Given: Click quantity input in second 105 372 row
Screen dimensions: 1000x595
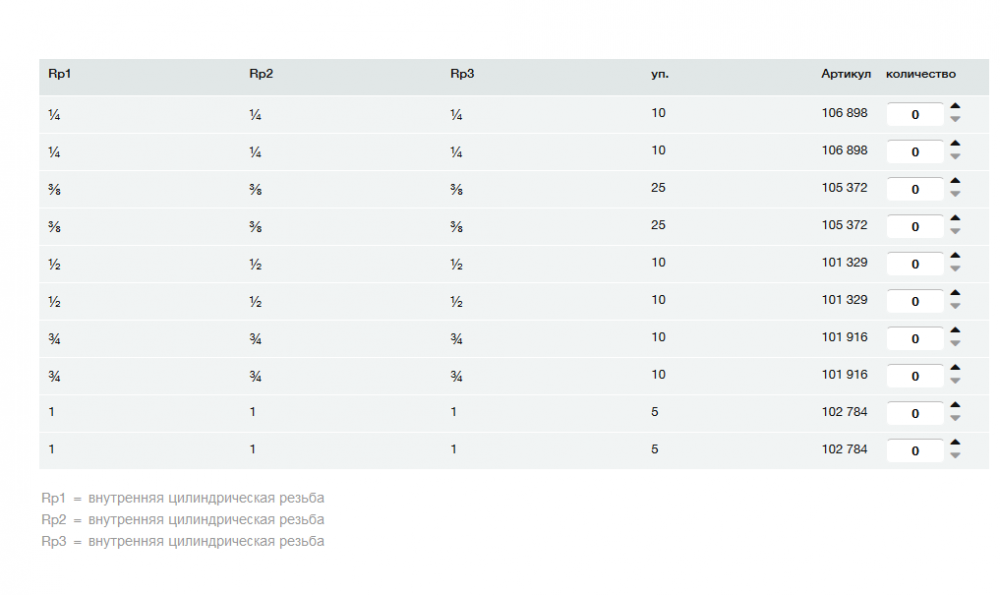Looking at the screenshot, I should 915,227.
